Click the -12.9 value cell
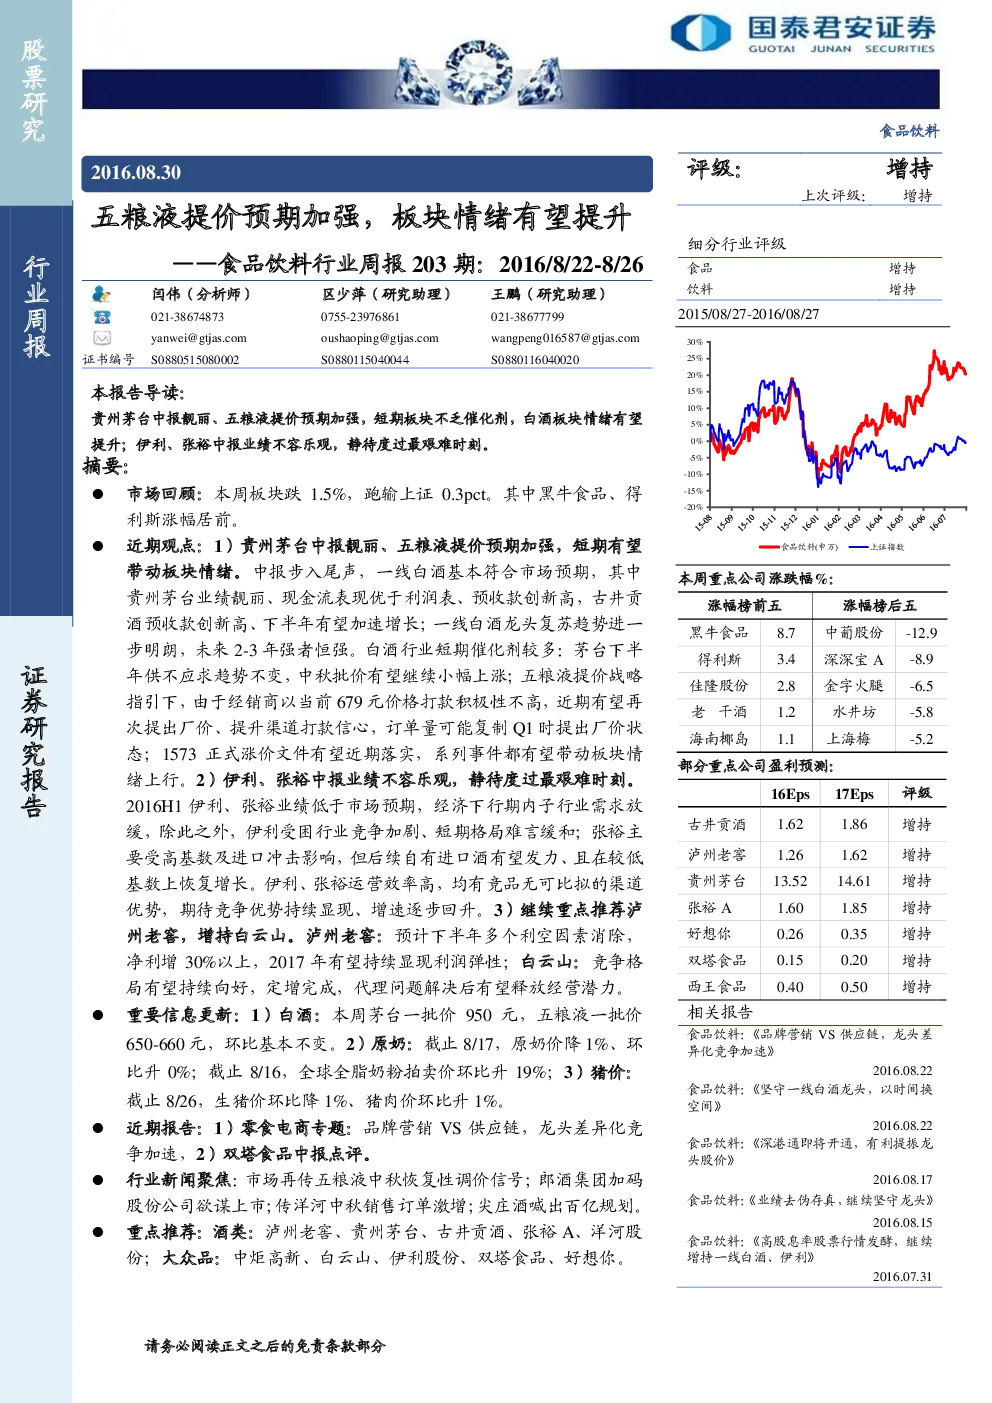 coord(921,633)
